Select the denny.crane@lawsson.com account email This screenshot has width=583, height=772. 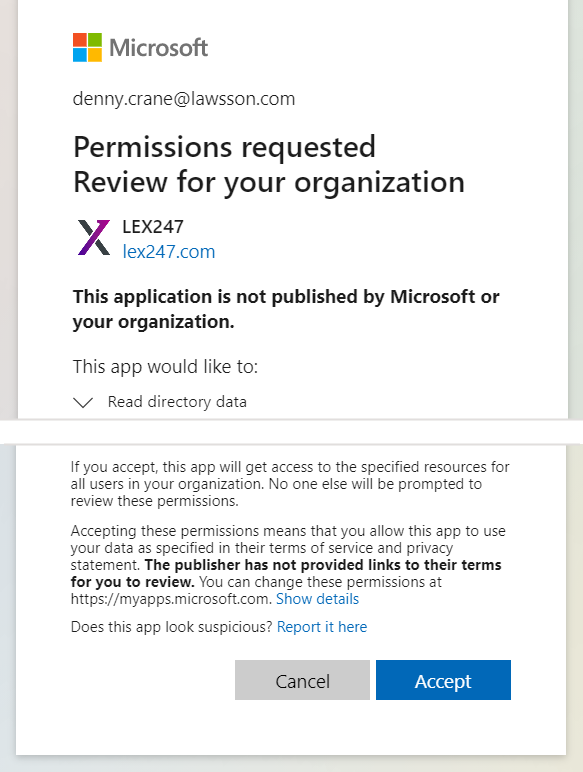click(x=184, y=99)
